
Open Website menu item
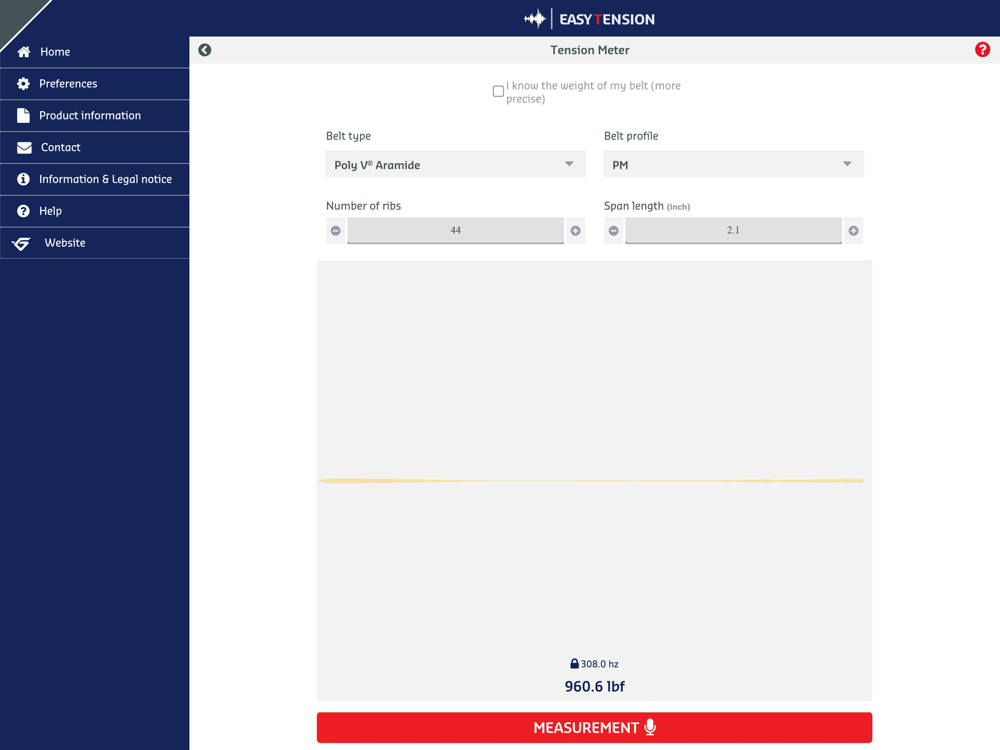point(94,243)
